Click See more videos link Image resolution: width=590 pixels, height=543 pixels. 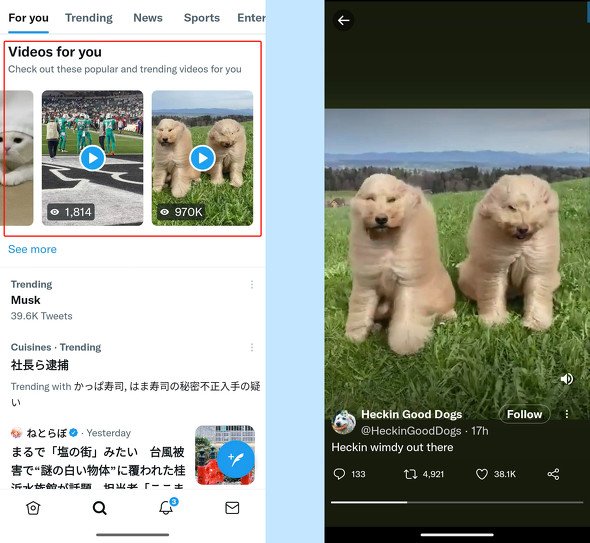pyautogui.click(x=32, y=249)
